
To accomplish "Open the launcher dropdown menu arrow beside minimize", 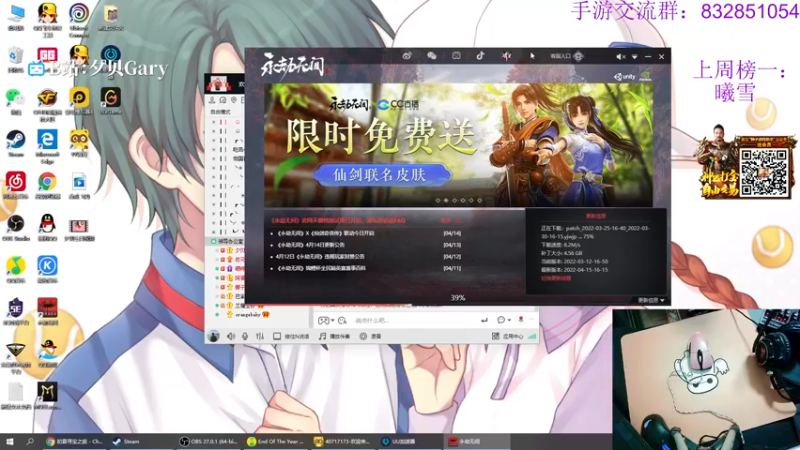I will pyautogui.click(x=634, y=57).
